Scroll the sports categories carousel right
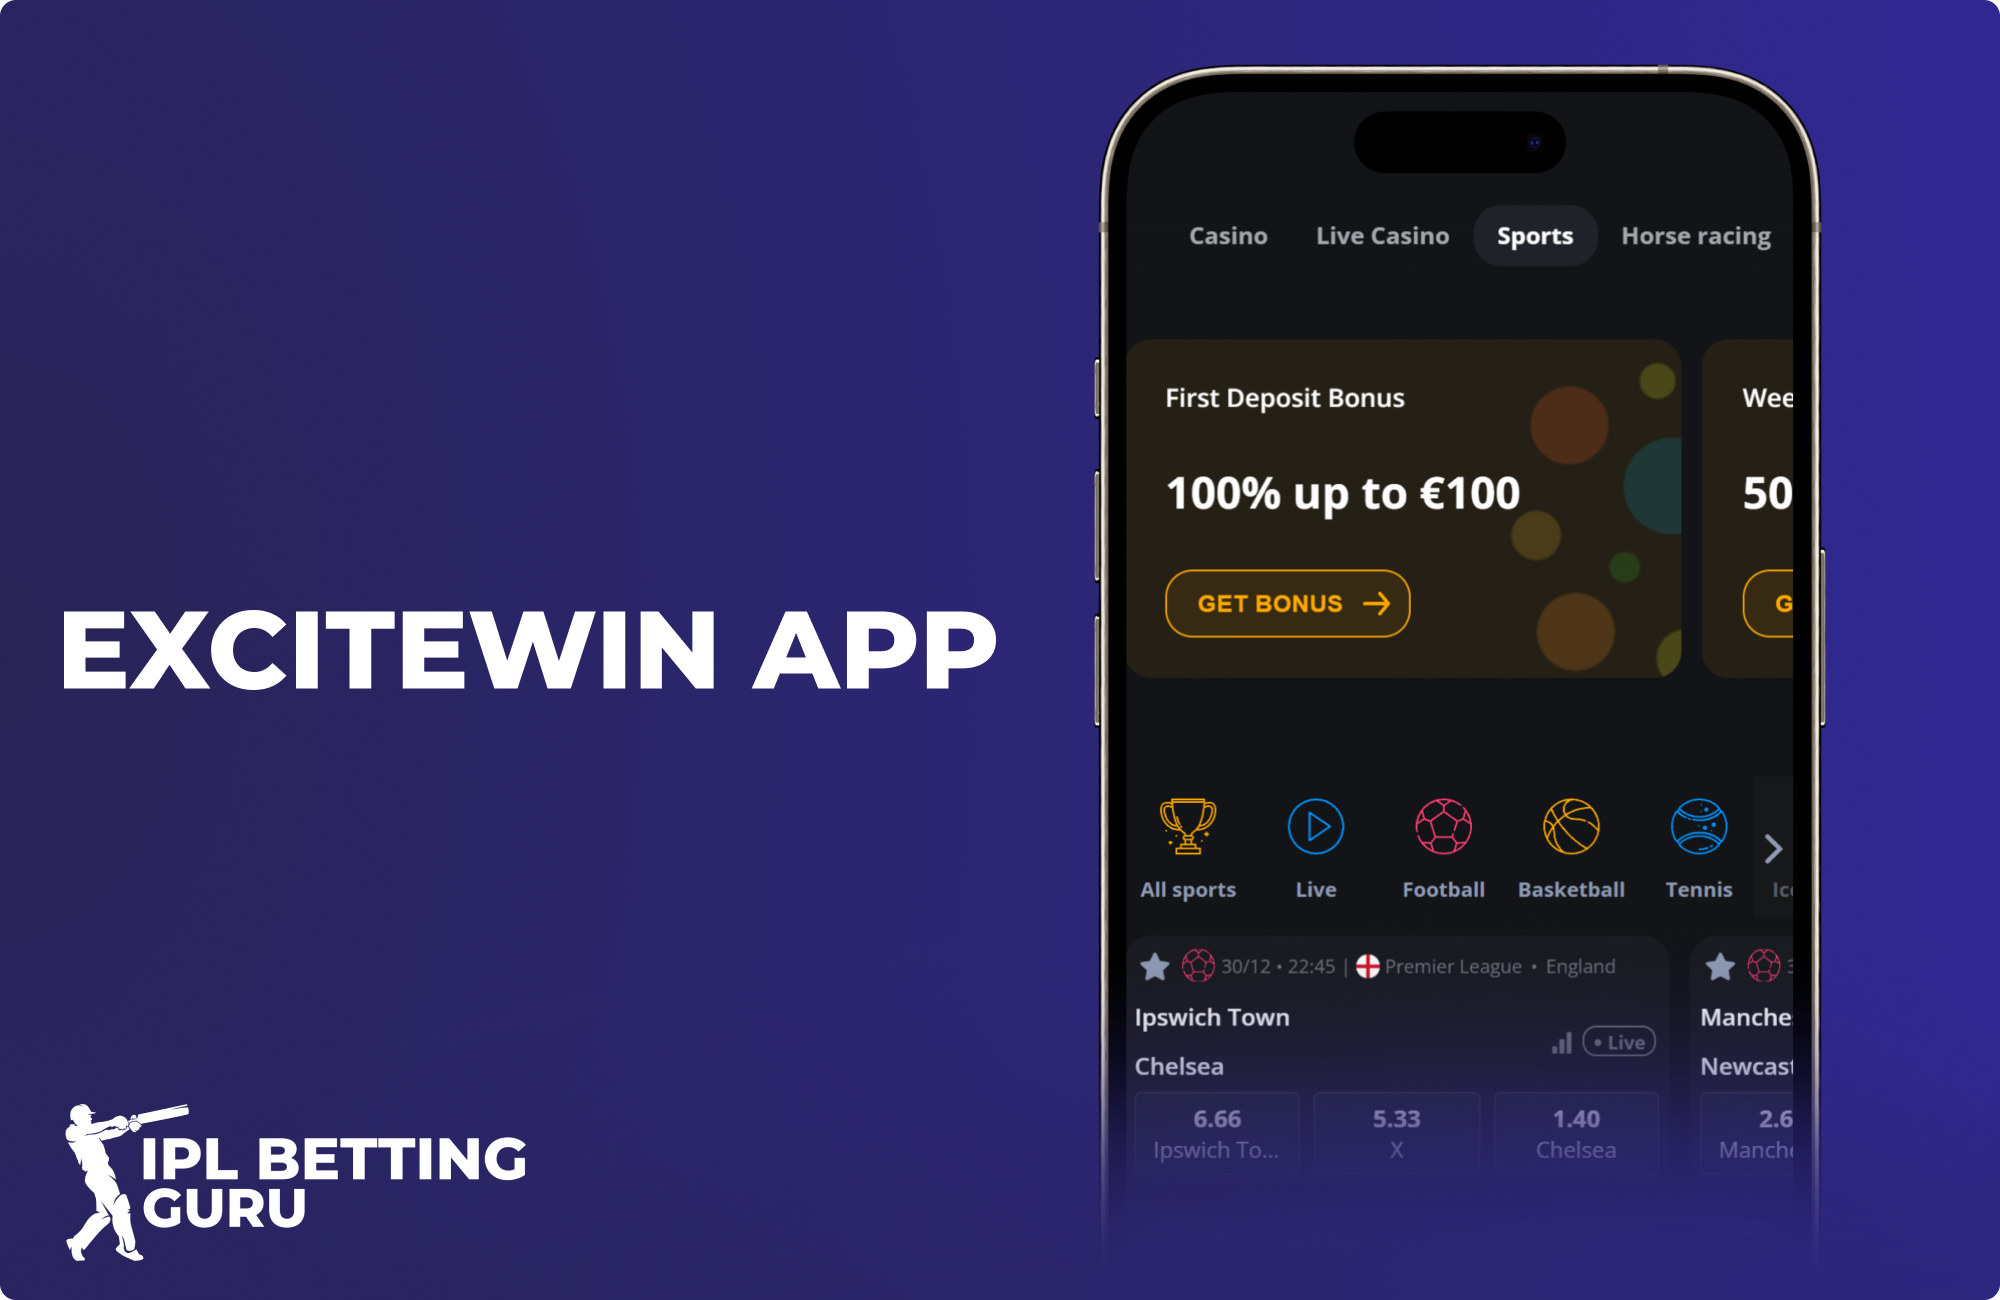The width and height of the screenshot is (2000, 1300). pos(1774,850)
